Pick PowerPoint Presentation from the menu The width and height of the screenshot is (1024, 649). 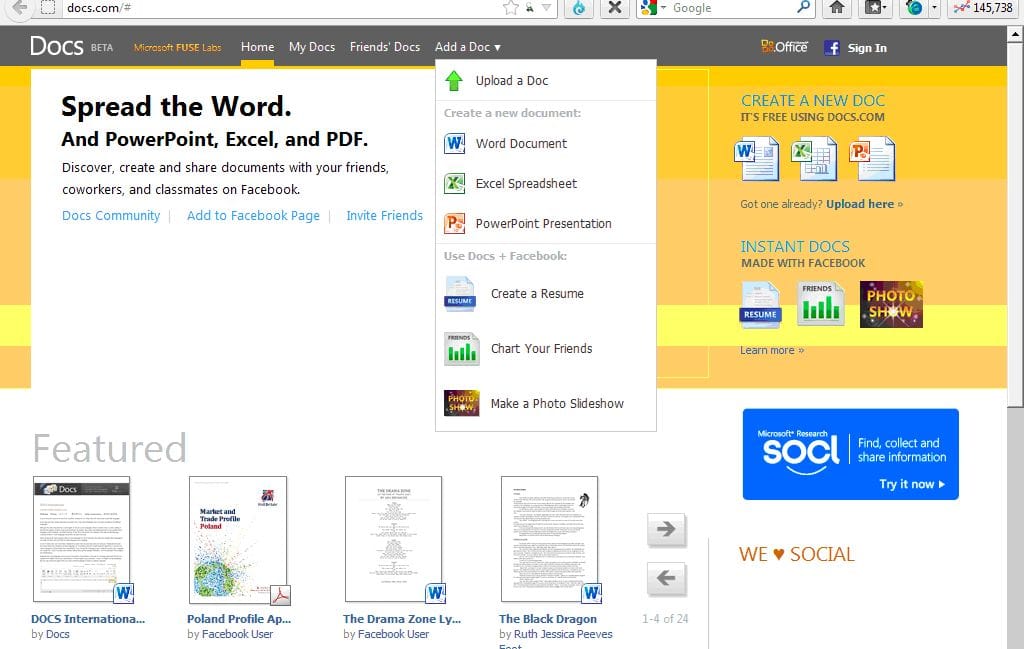point(546,223)
